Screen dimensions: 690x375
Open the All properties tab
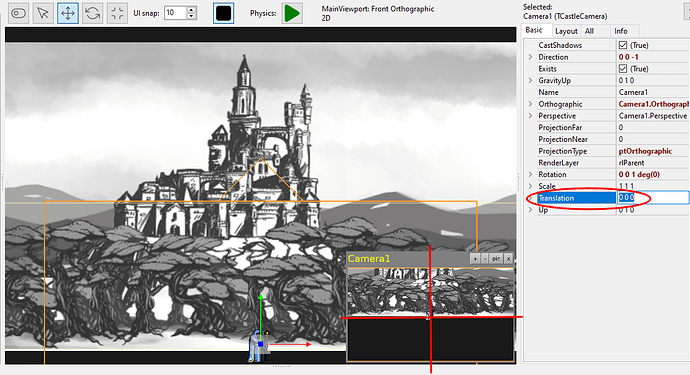(x=589, y=31)
